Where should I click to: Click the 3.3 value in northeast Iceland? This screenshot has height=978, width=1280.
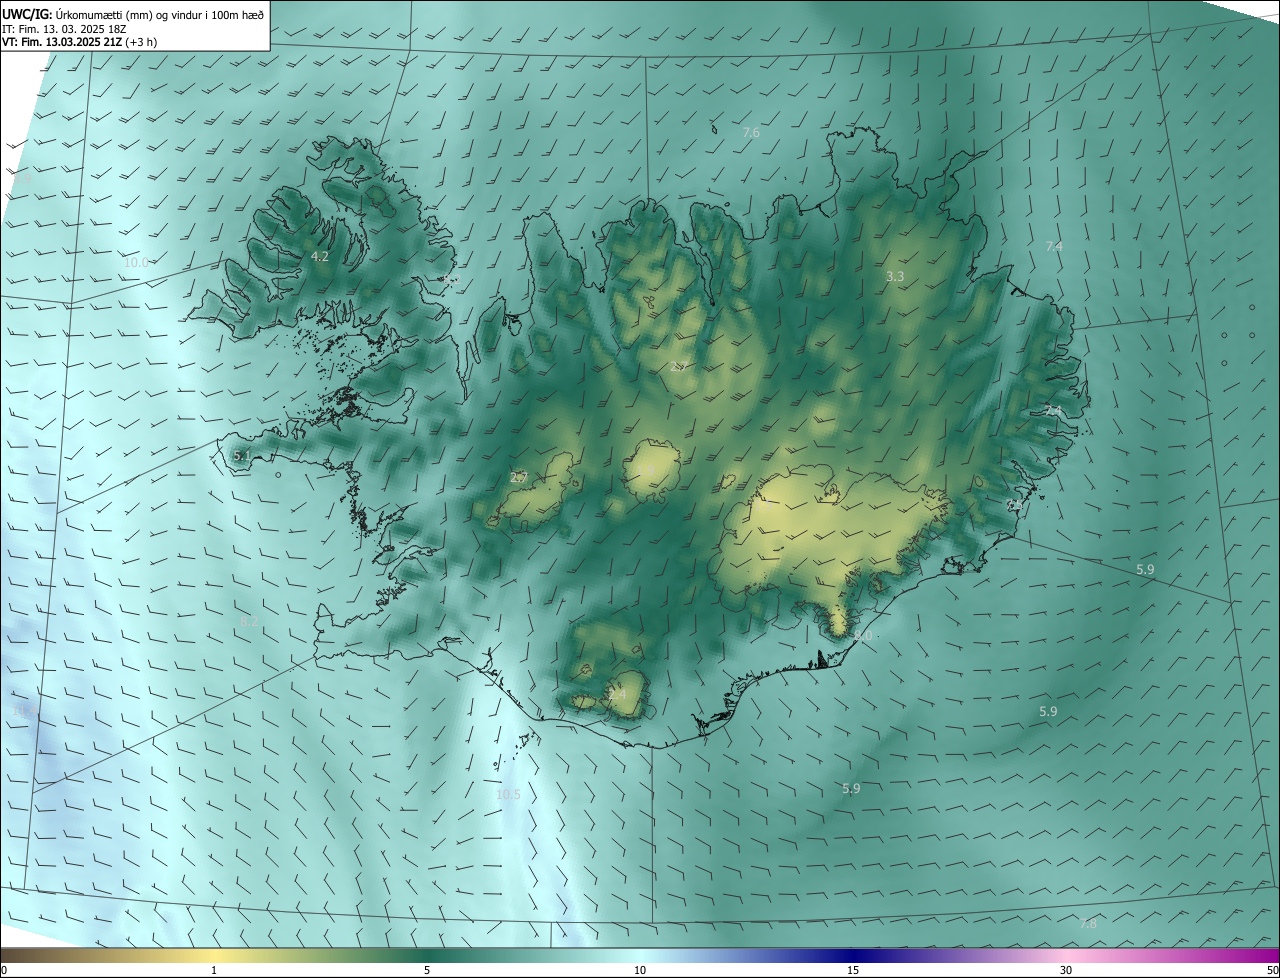[x=895, y=276]
